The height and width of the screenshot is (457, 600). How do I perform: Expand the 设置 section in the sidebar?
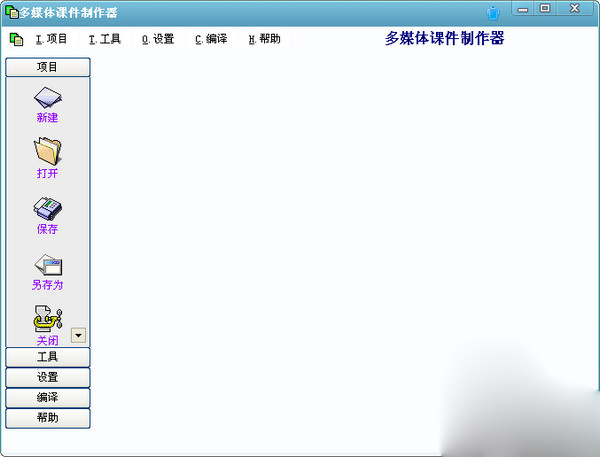(47, 377)
